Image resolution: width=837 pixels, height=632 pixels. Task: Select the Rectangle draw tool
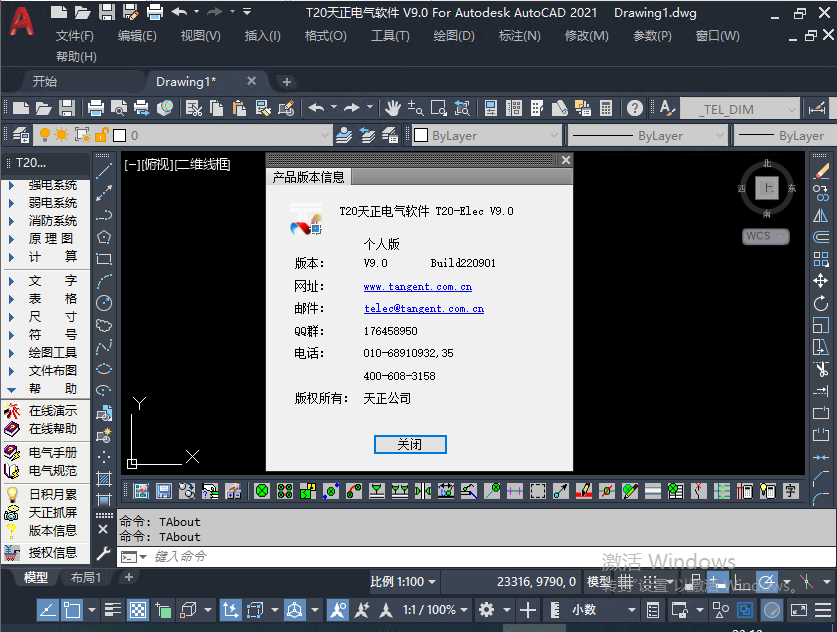(104, 259)
